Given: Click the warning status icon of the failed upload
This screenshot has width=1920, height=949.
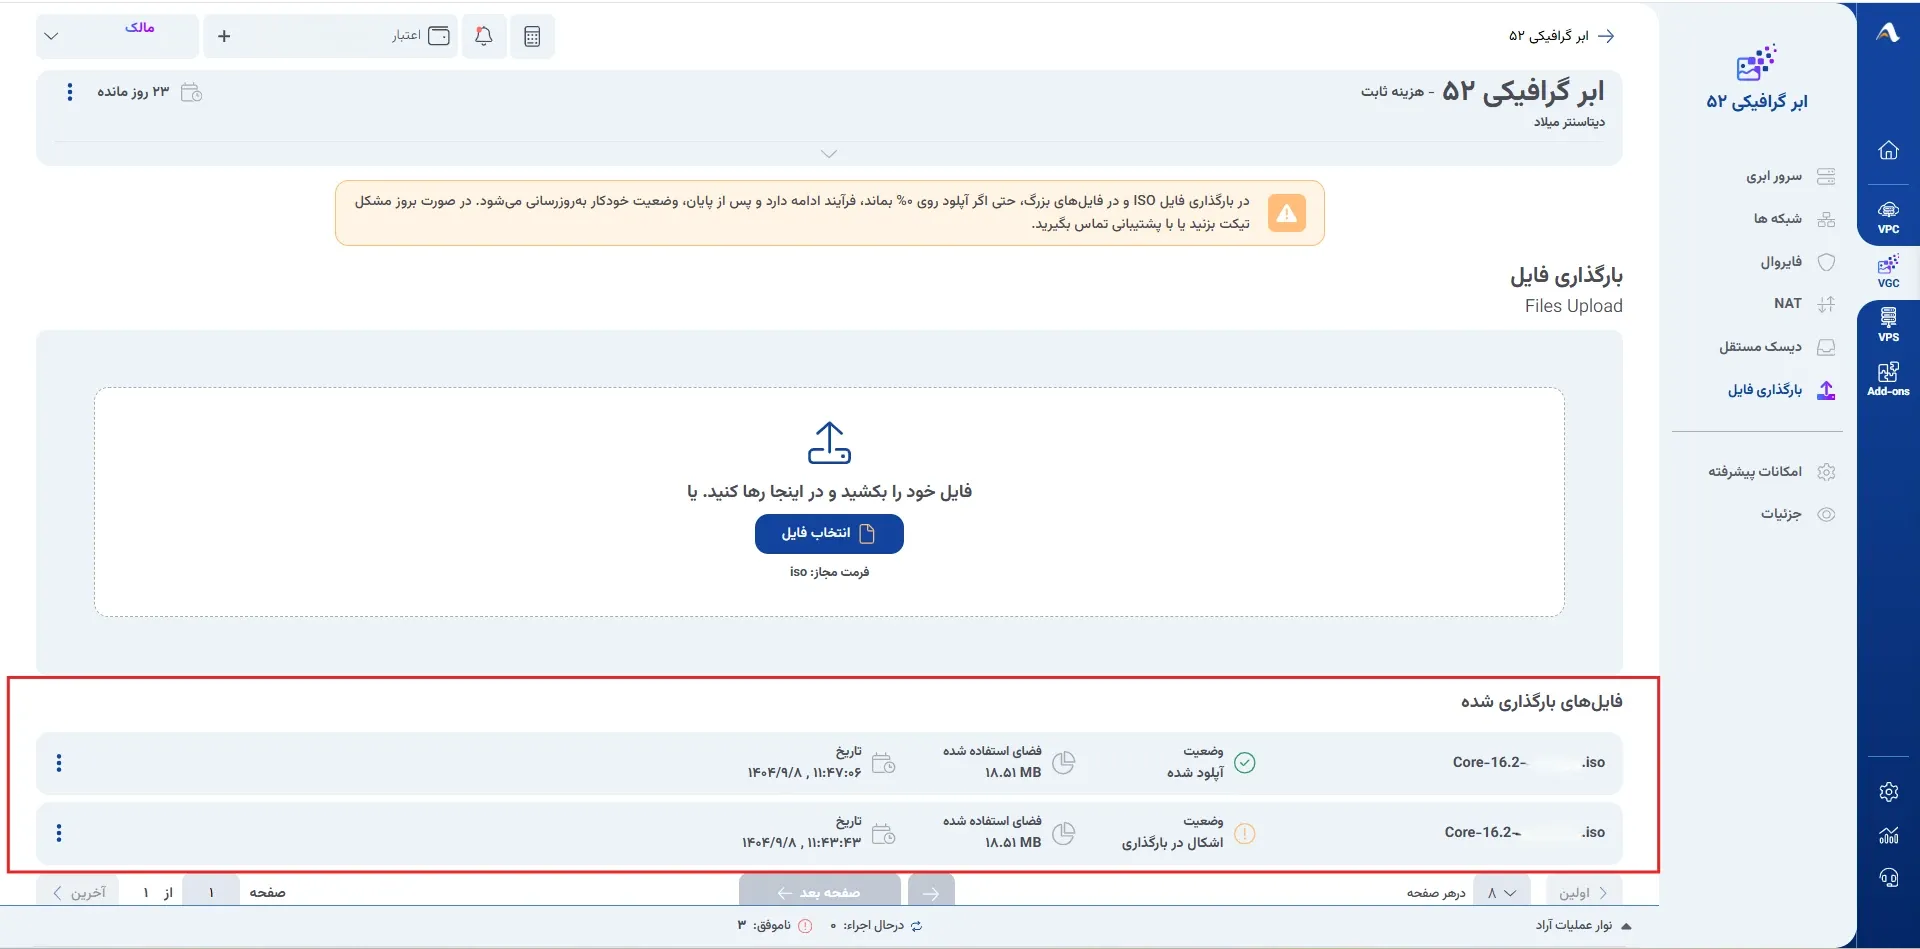Looking at the screenshot, I should [1244, 833].
